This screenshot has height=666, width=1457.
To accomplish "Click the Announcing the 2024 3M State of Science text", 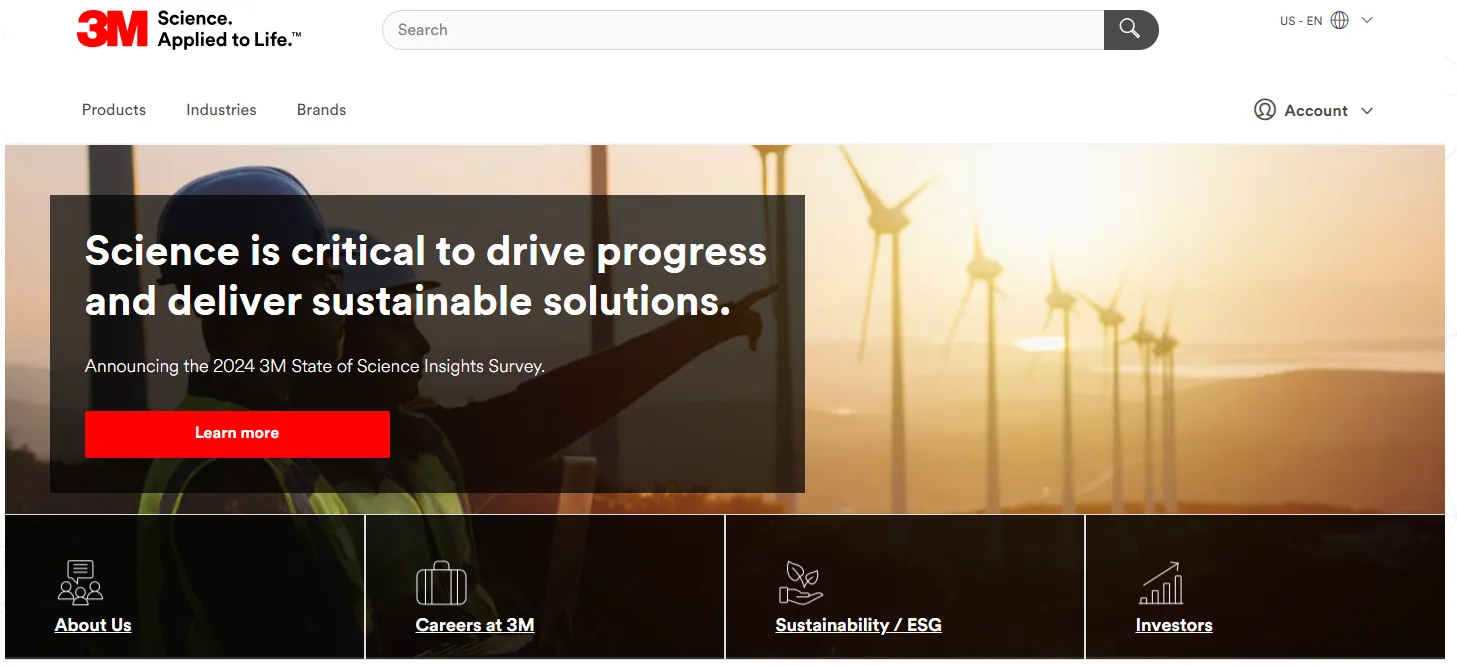I will 315,366.
